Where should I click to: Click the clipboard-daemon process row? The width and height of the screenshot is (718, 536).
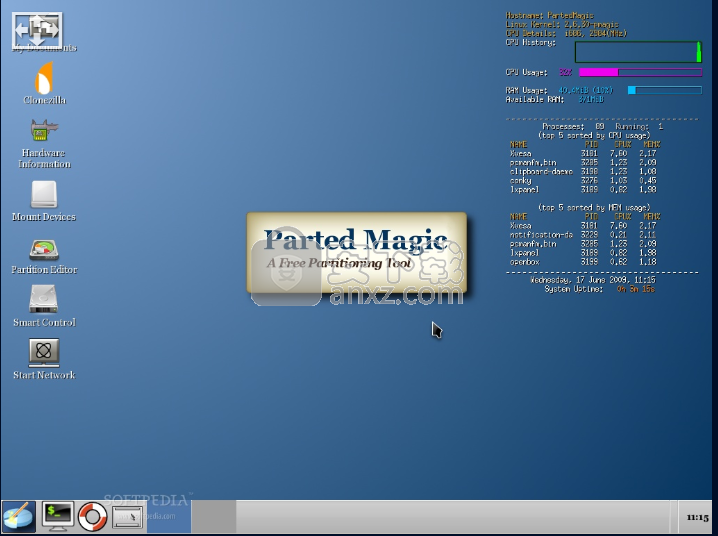583,172
